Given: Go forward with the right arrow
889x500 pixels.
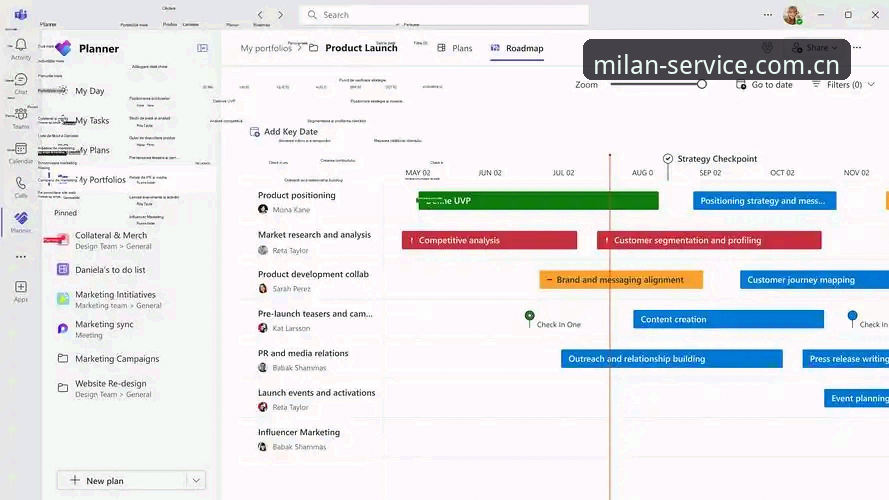Looking at the screenshot, I should pyautogui.click(x=281, y=15).
